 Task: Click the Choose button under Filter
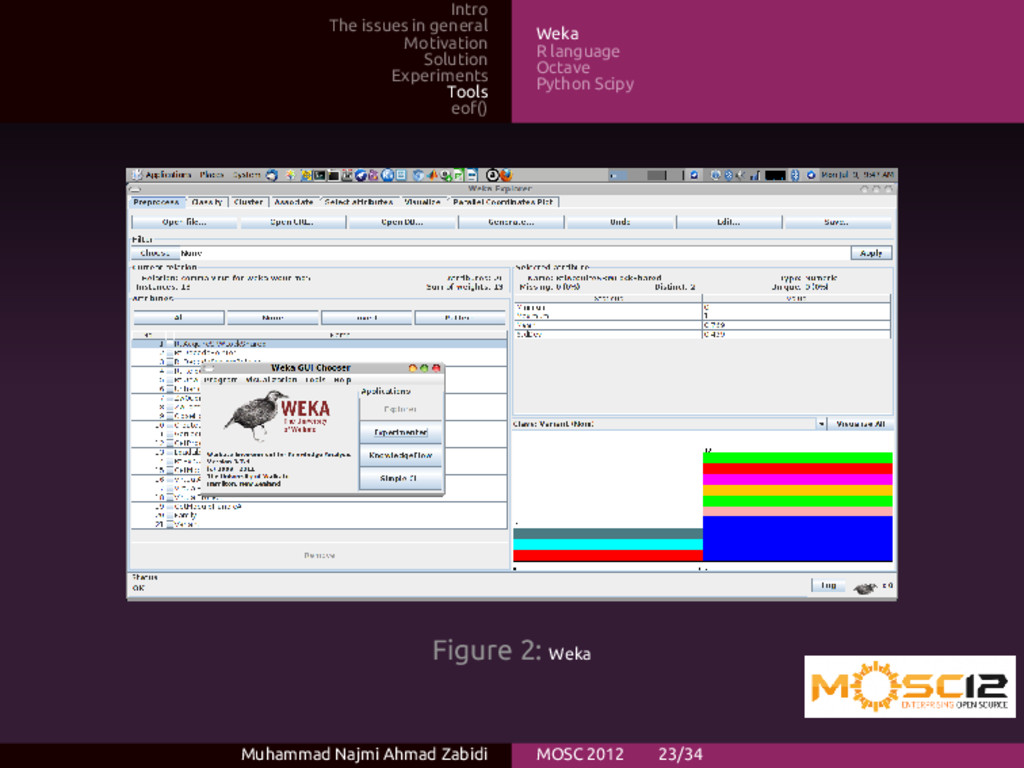click(154, 253)
